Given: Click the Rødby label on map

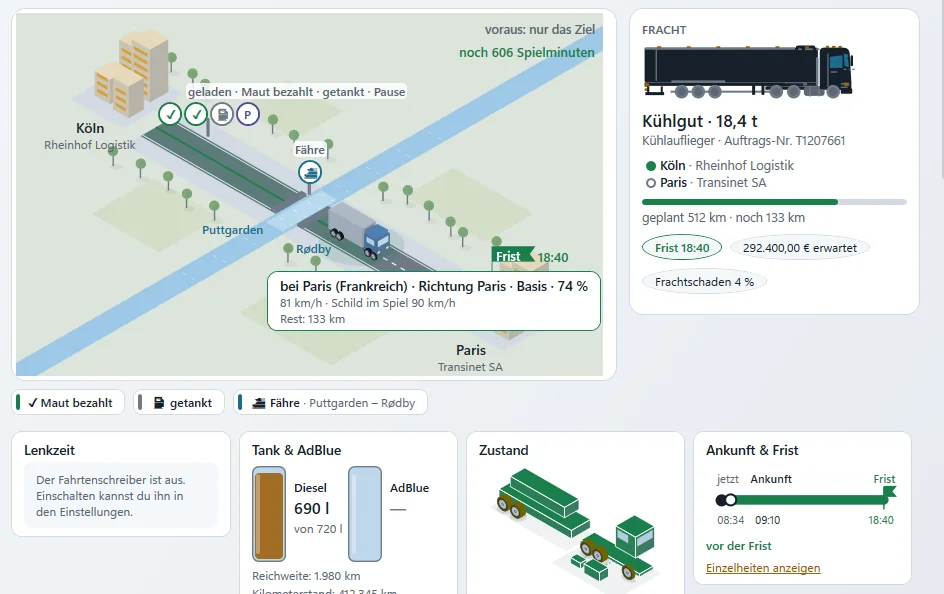Looking at the screenshot, I should coord(313,249).
